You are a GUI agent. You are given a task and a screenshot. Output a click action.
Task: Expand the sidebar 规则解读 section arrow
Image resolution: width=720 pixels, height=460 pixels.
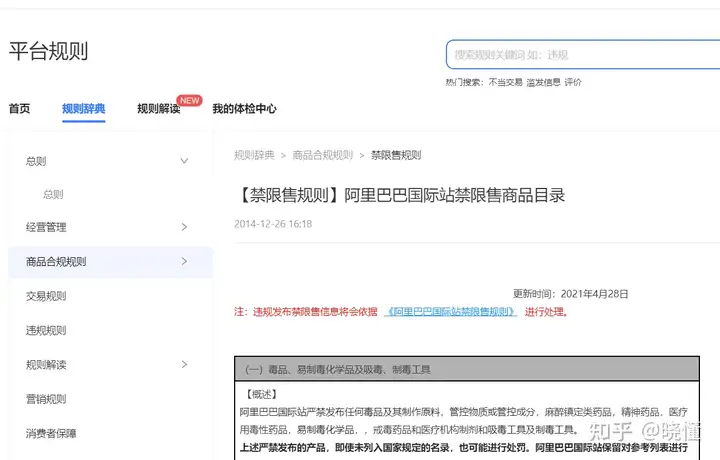[184, 365]
